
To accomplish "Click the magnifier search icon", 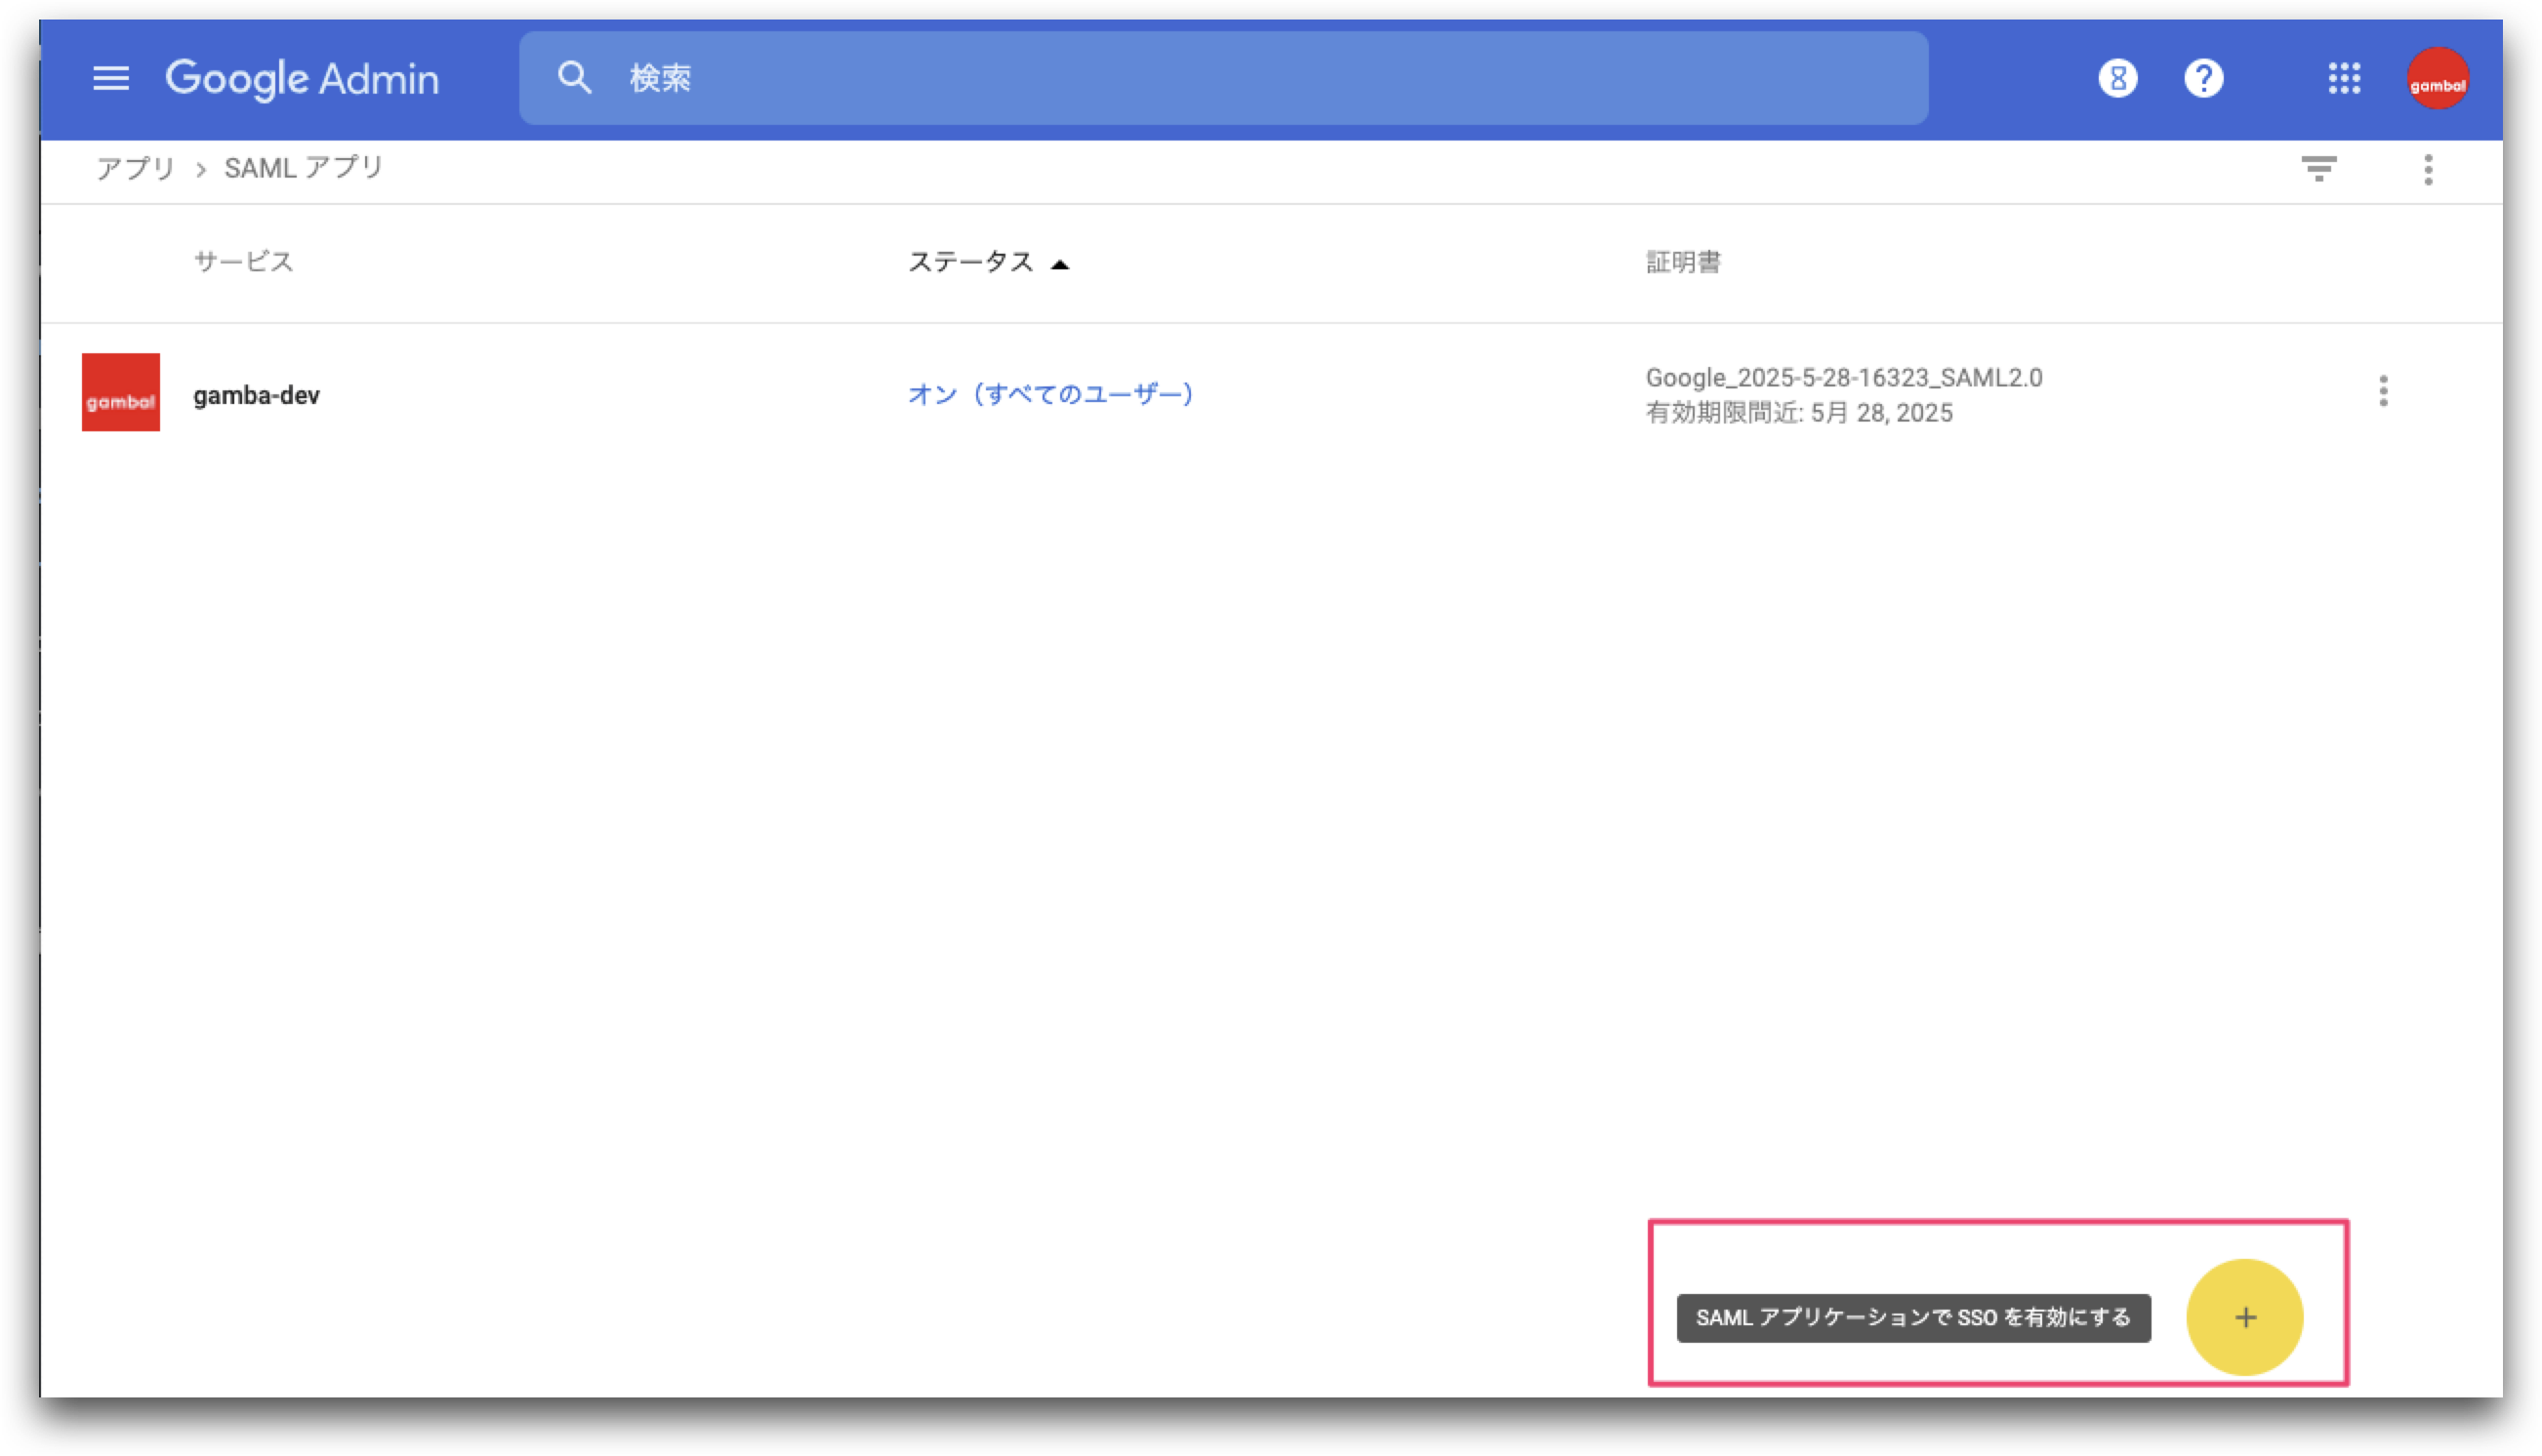I will click(575, 77).
